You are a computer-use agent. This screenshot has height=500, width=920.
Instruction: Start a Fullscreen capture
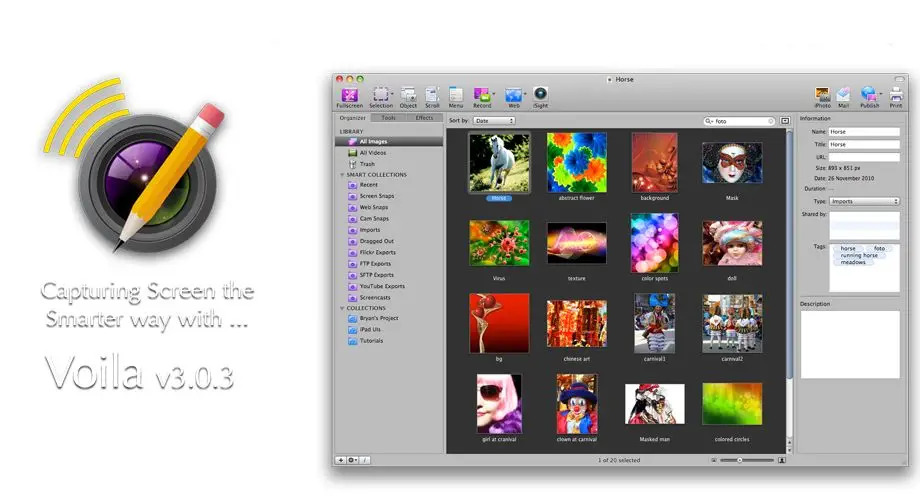pyautogui.click(x=350, y=97)
